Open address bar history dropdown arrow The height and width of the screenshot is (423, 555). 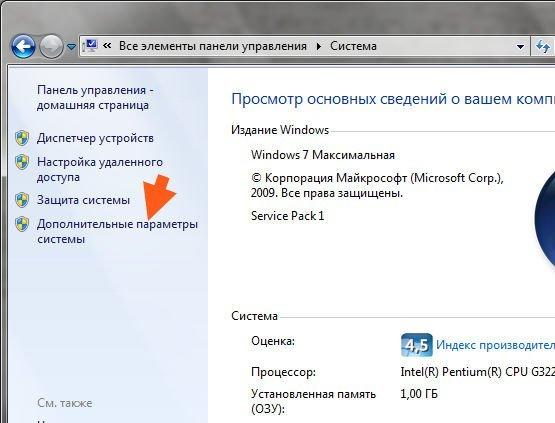[520, 46]
